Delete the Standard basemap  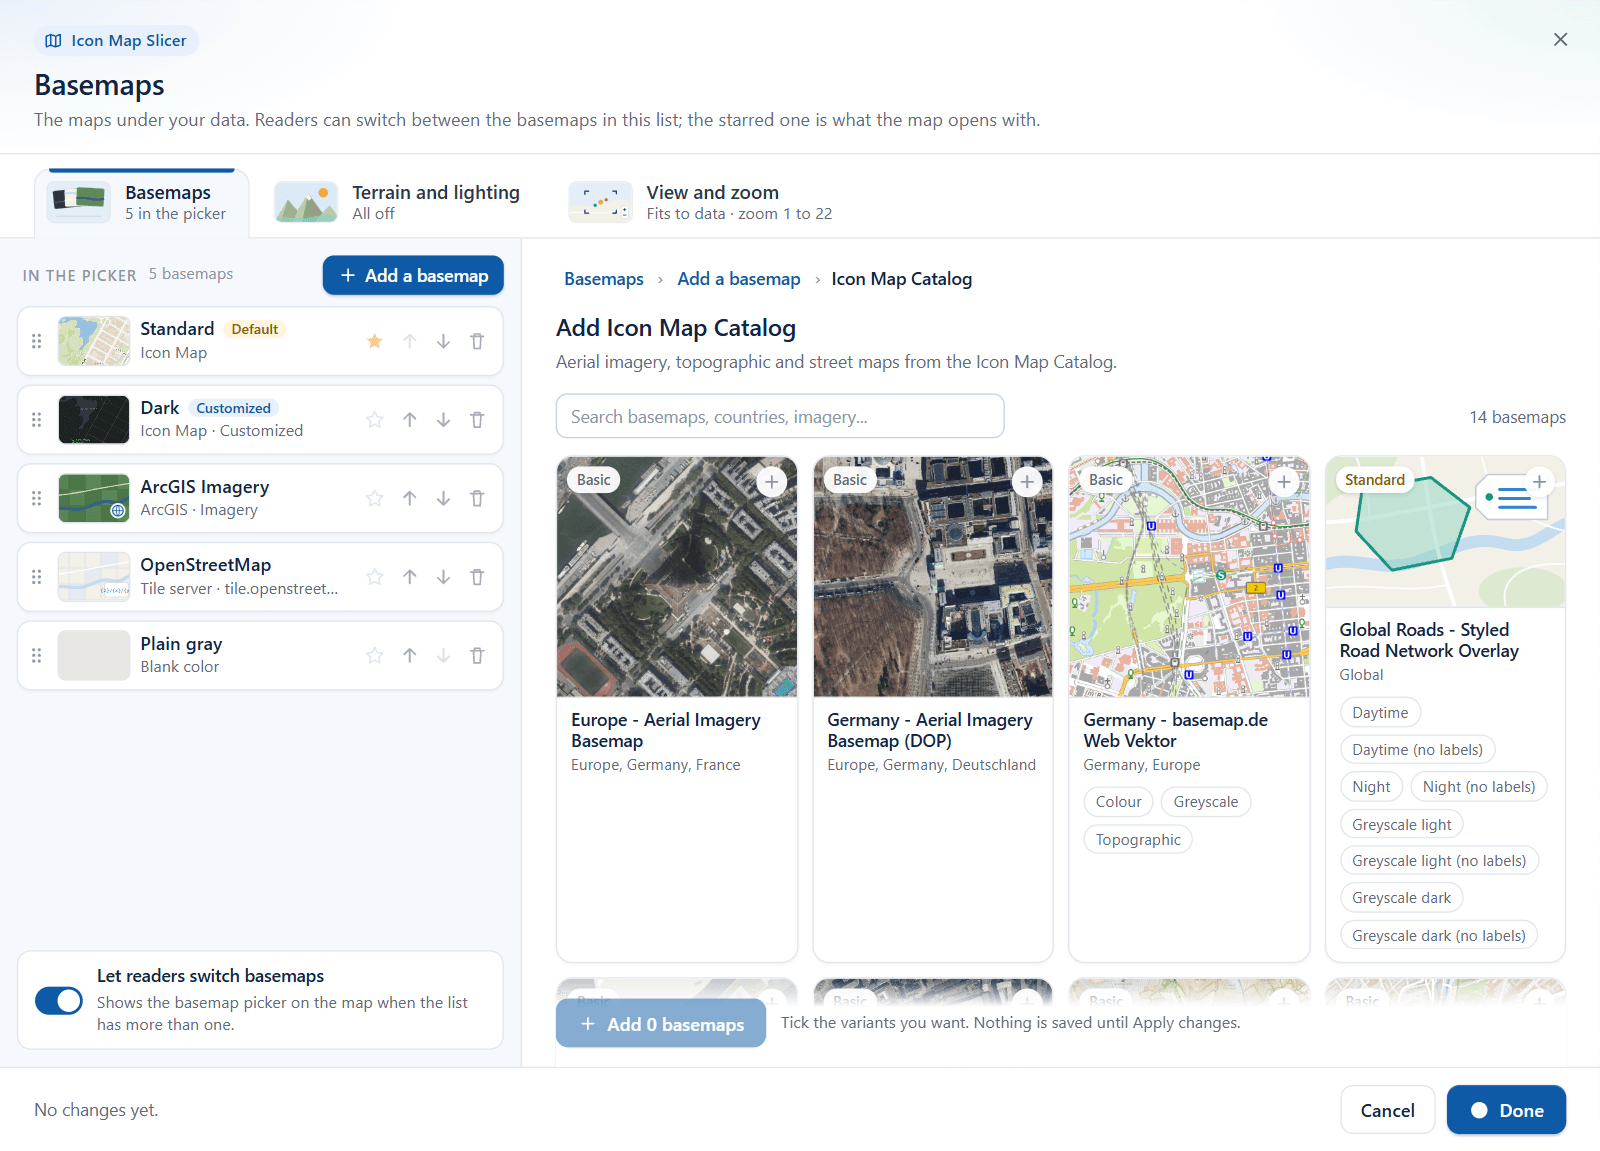click(477, 341)
